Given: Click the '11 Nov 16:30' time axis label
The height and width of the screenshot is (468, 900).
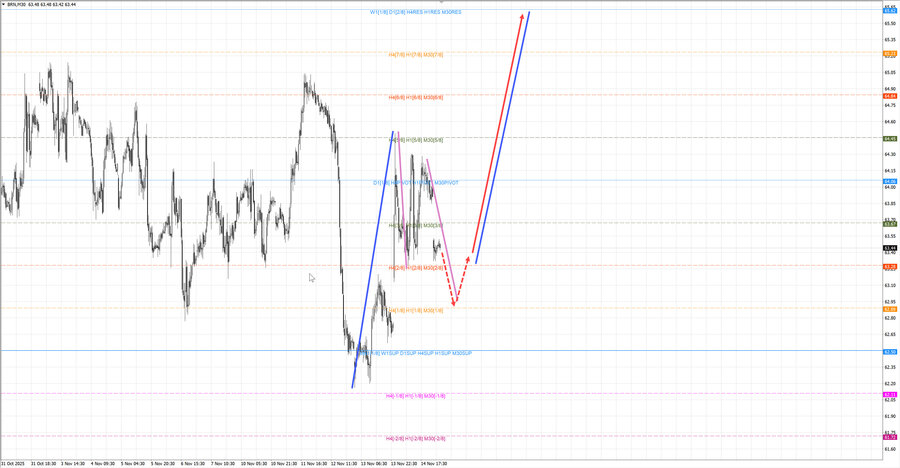Looking at the screenshot, I should point(313,463).
